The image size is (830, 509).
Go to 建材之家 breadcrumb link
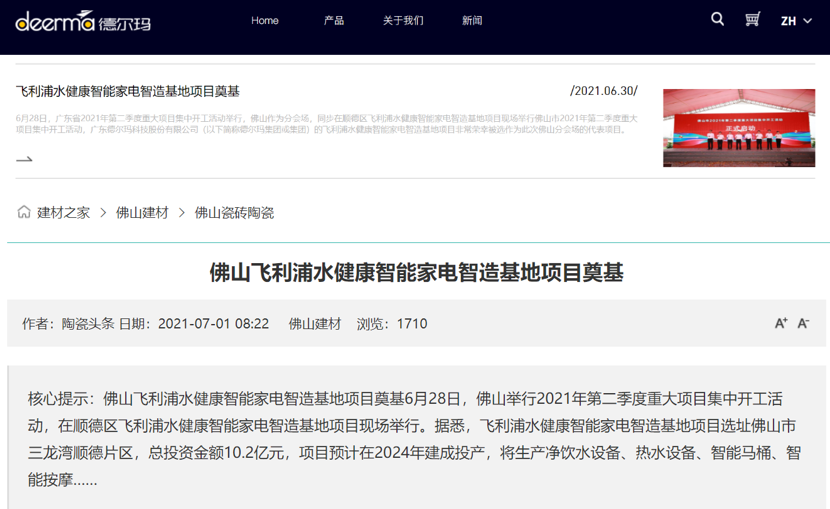click(x=64, y=213)
